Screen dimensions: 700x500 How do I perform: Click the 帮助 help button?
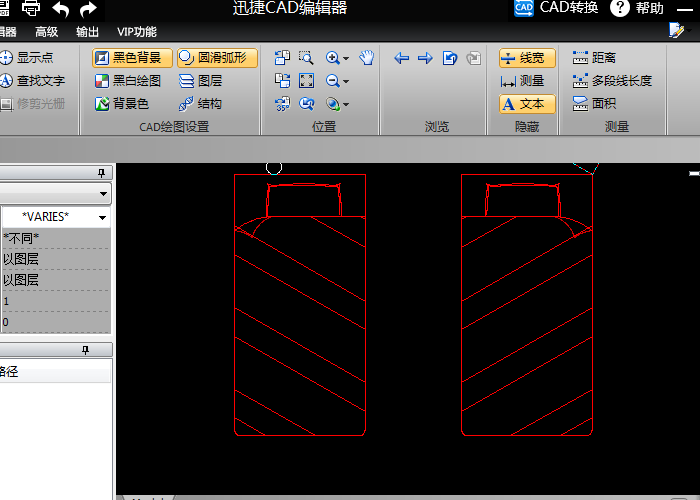pos(636,8)
